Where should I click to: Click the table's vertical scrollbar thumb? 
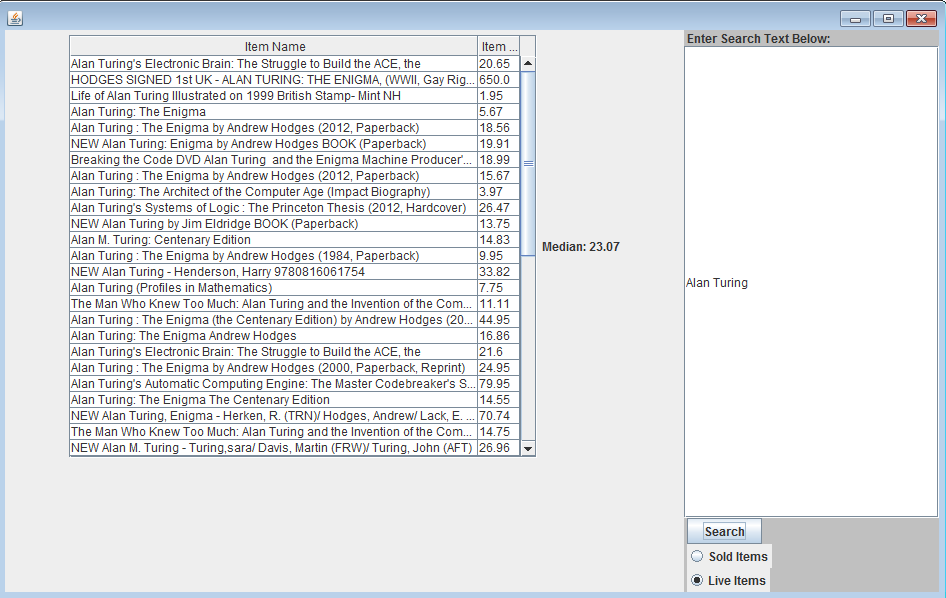[528, 164]
